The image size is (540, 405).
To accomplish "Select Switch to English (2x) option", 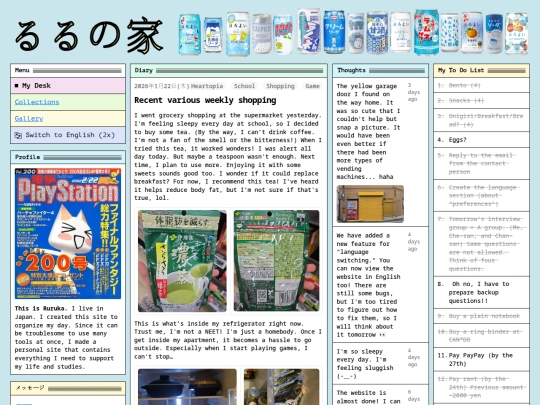I will [68, 135].
